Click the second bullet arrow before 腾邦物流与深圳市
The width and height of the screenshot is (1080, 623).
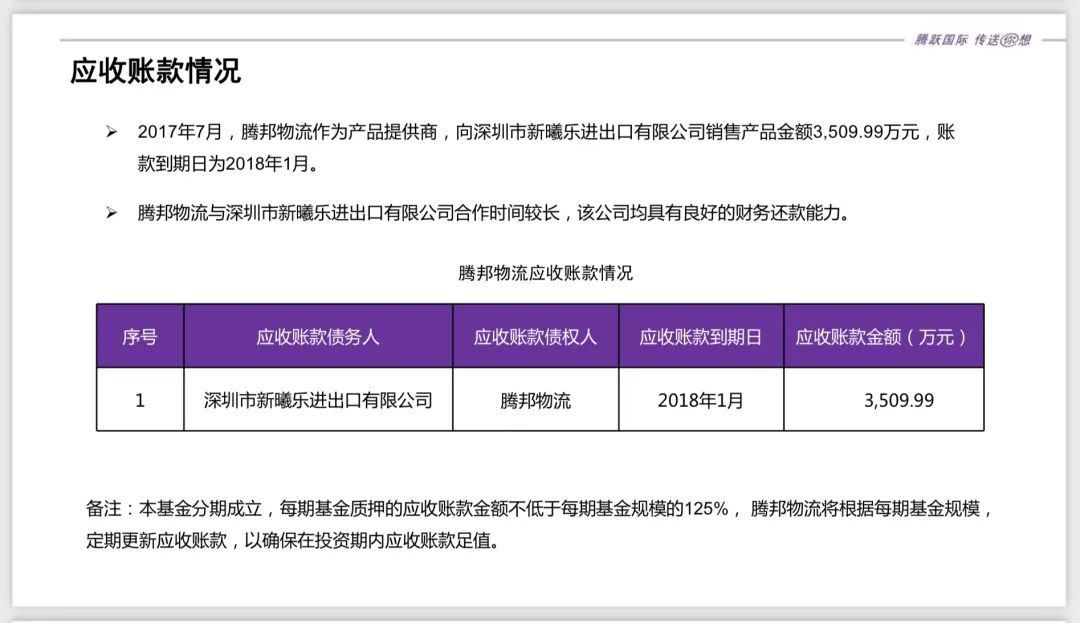pos(111,213)
